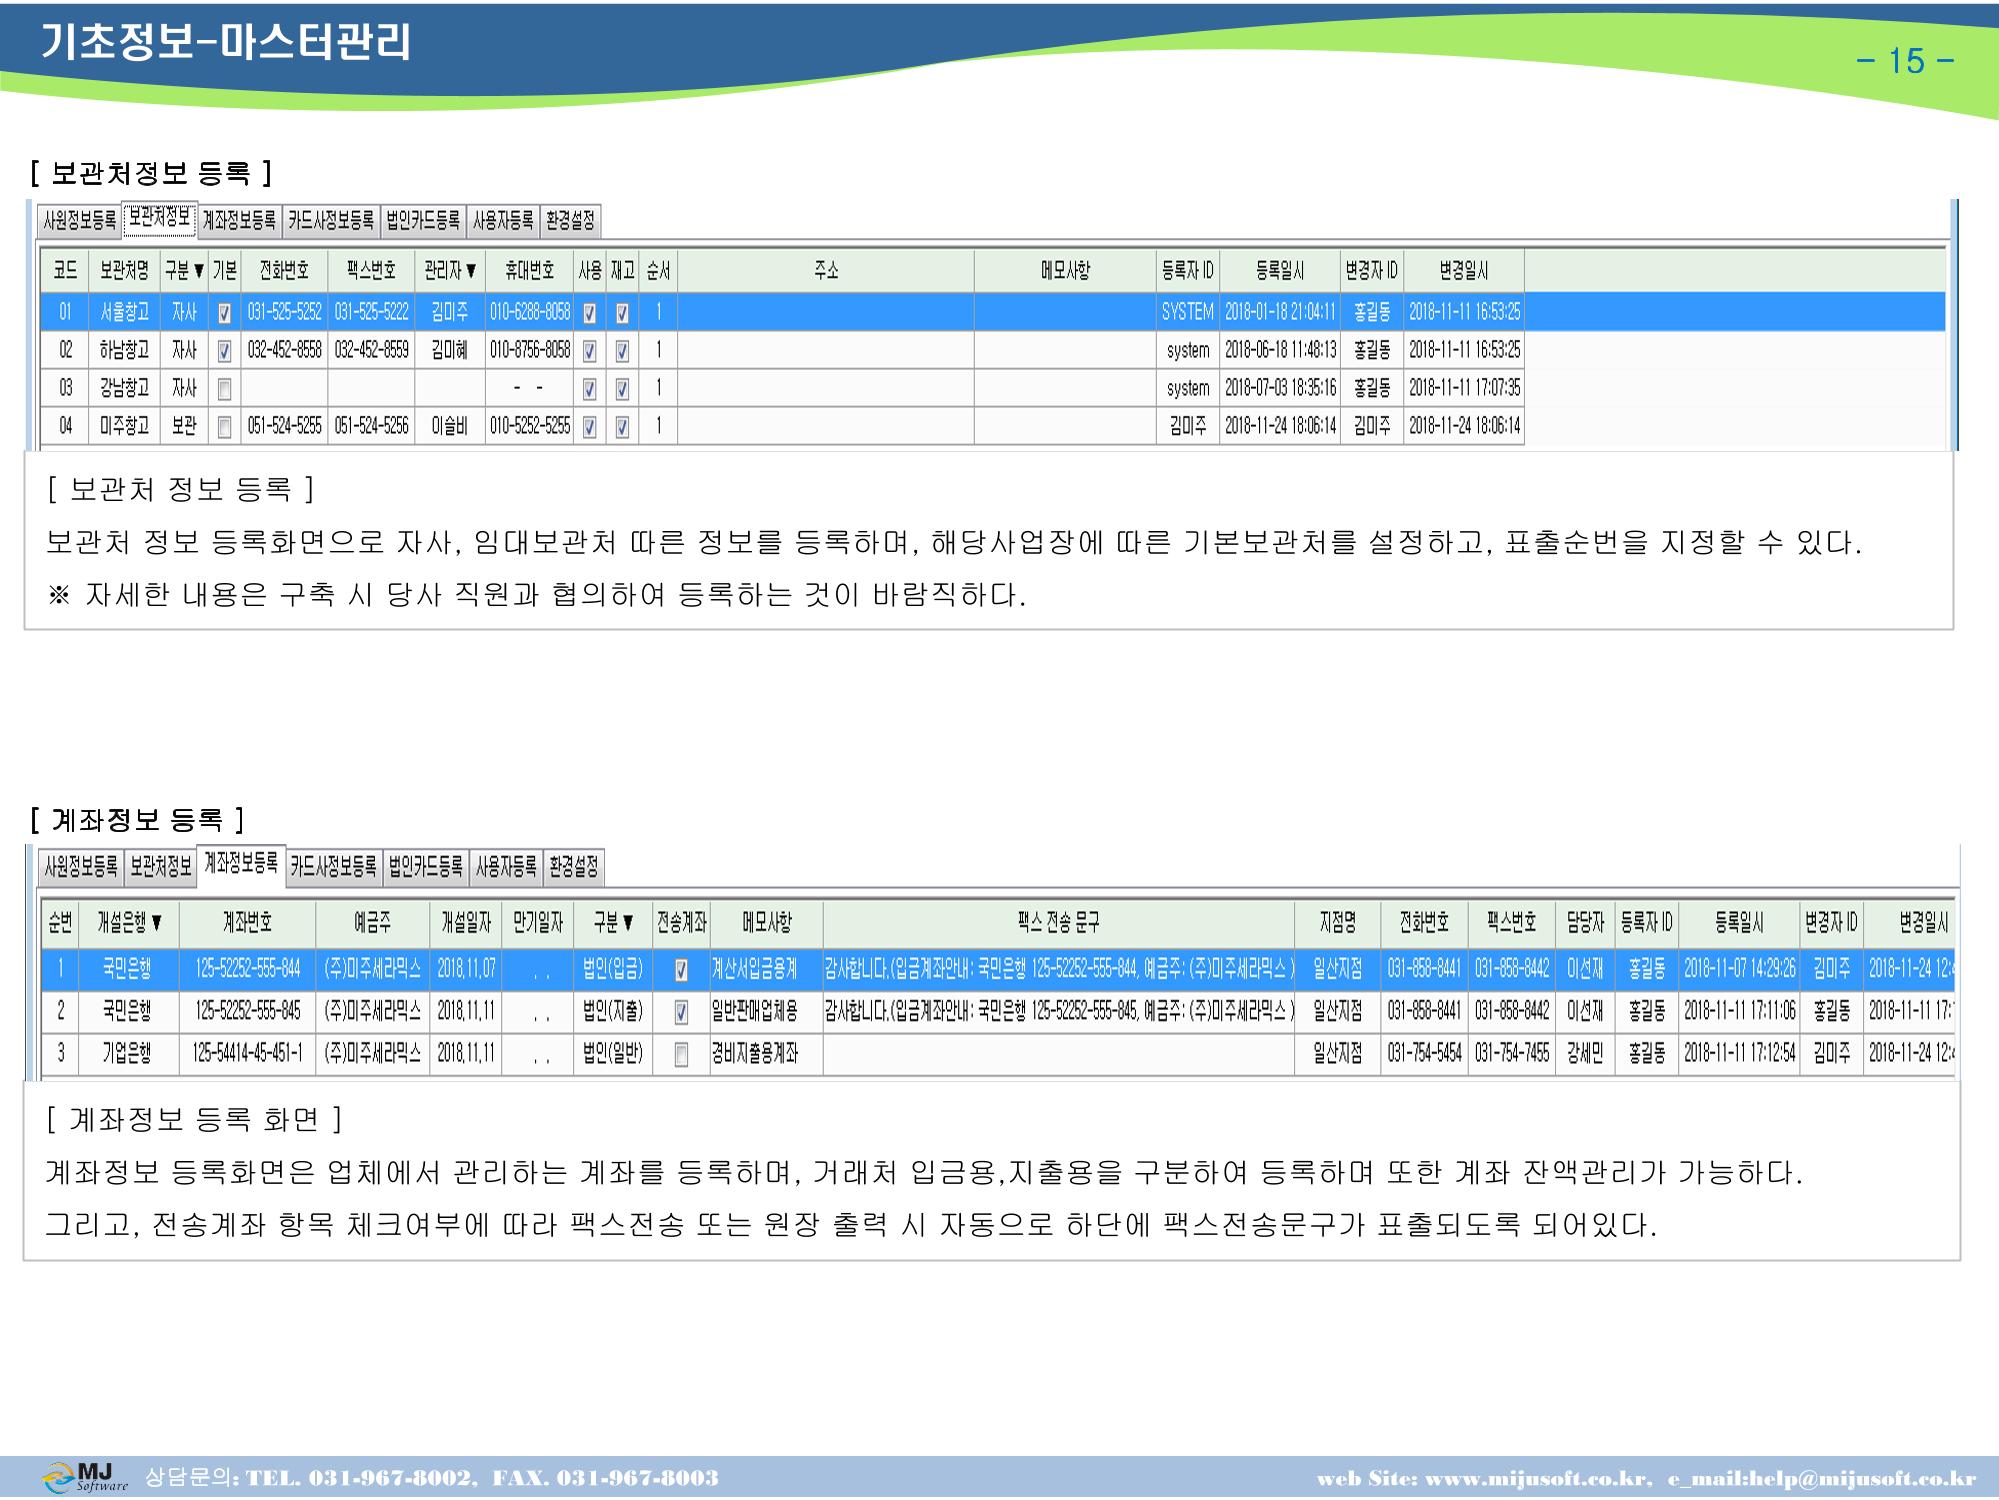Open 보관처정보 tab in account screen

pyautogui.click(x=160, y=867)
